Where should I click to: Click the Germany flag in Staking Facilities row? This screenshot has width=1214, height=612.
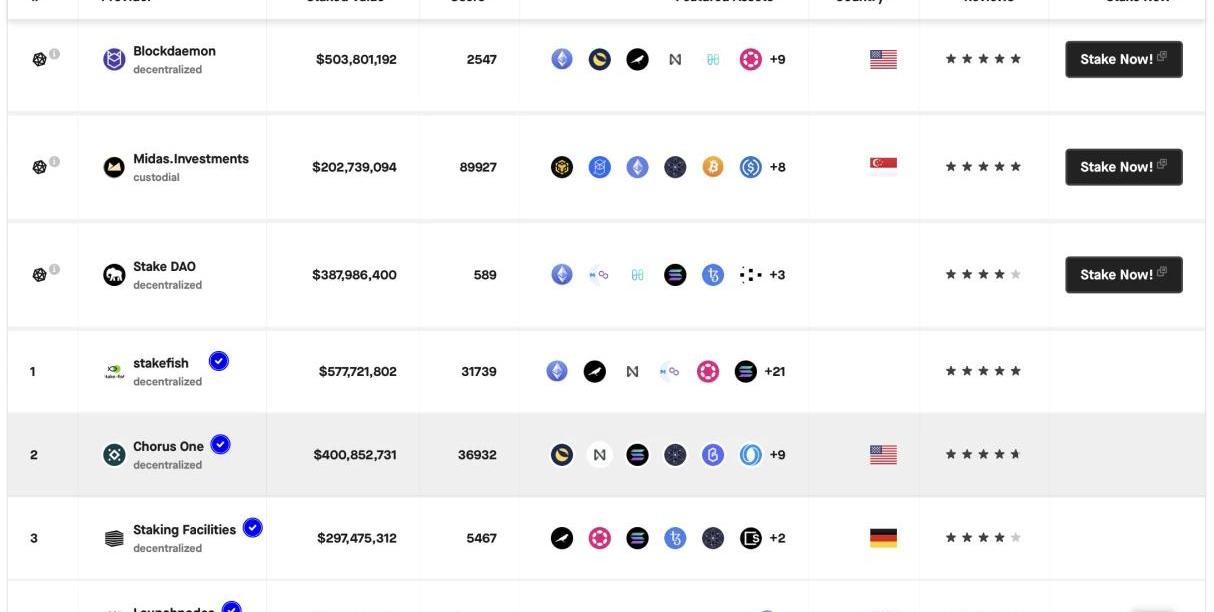[x=883, y=538]
